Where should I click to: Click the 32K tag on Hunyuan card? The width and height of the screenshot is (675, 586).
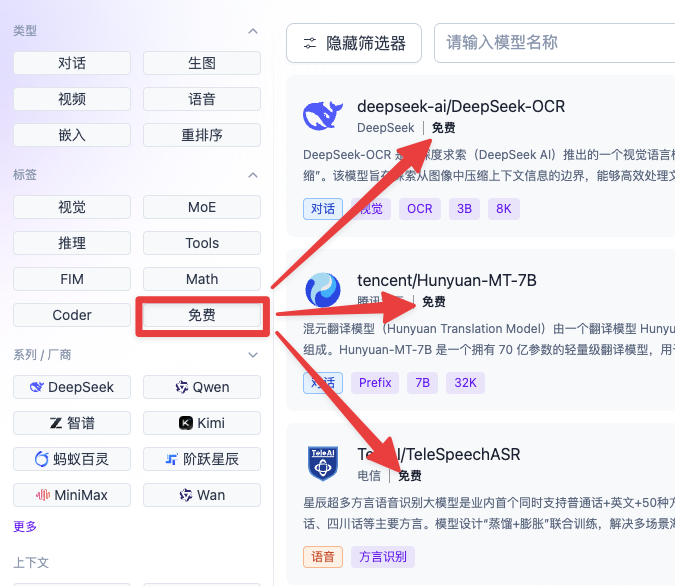tap(465, 383)
